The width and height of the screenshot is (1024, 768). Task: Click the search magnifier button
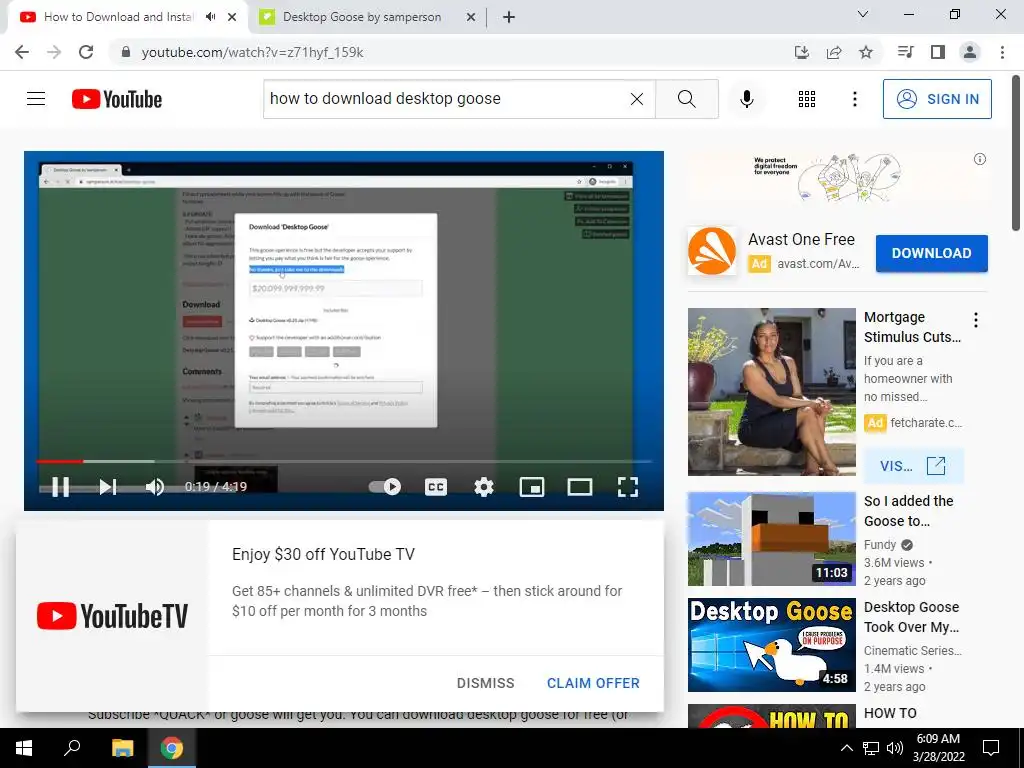coord(686,99)
